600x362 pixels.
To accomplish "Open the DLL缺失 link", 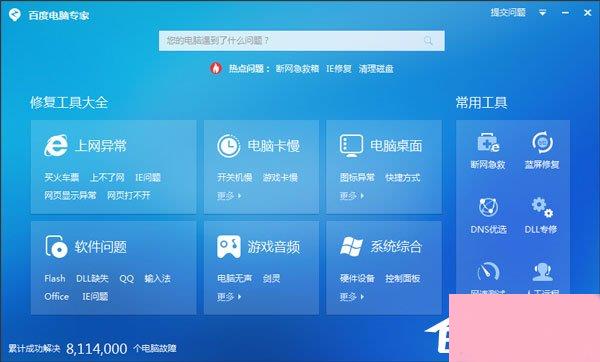I will click(x=92, y=279).
